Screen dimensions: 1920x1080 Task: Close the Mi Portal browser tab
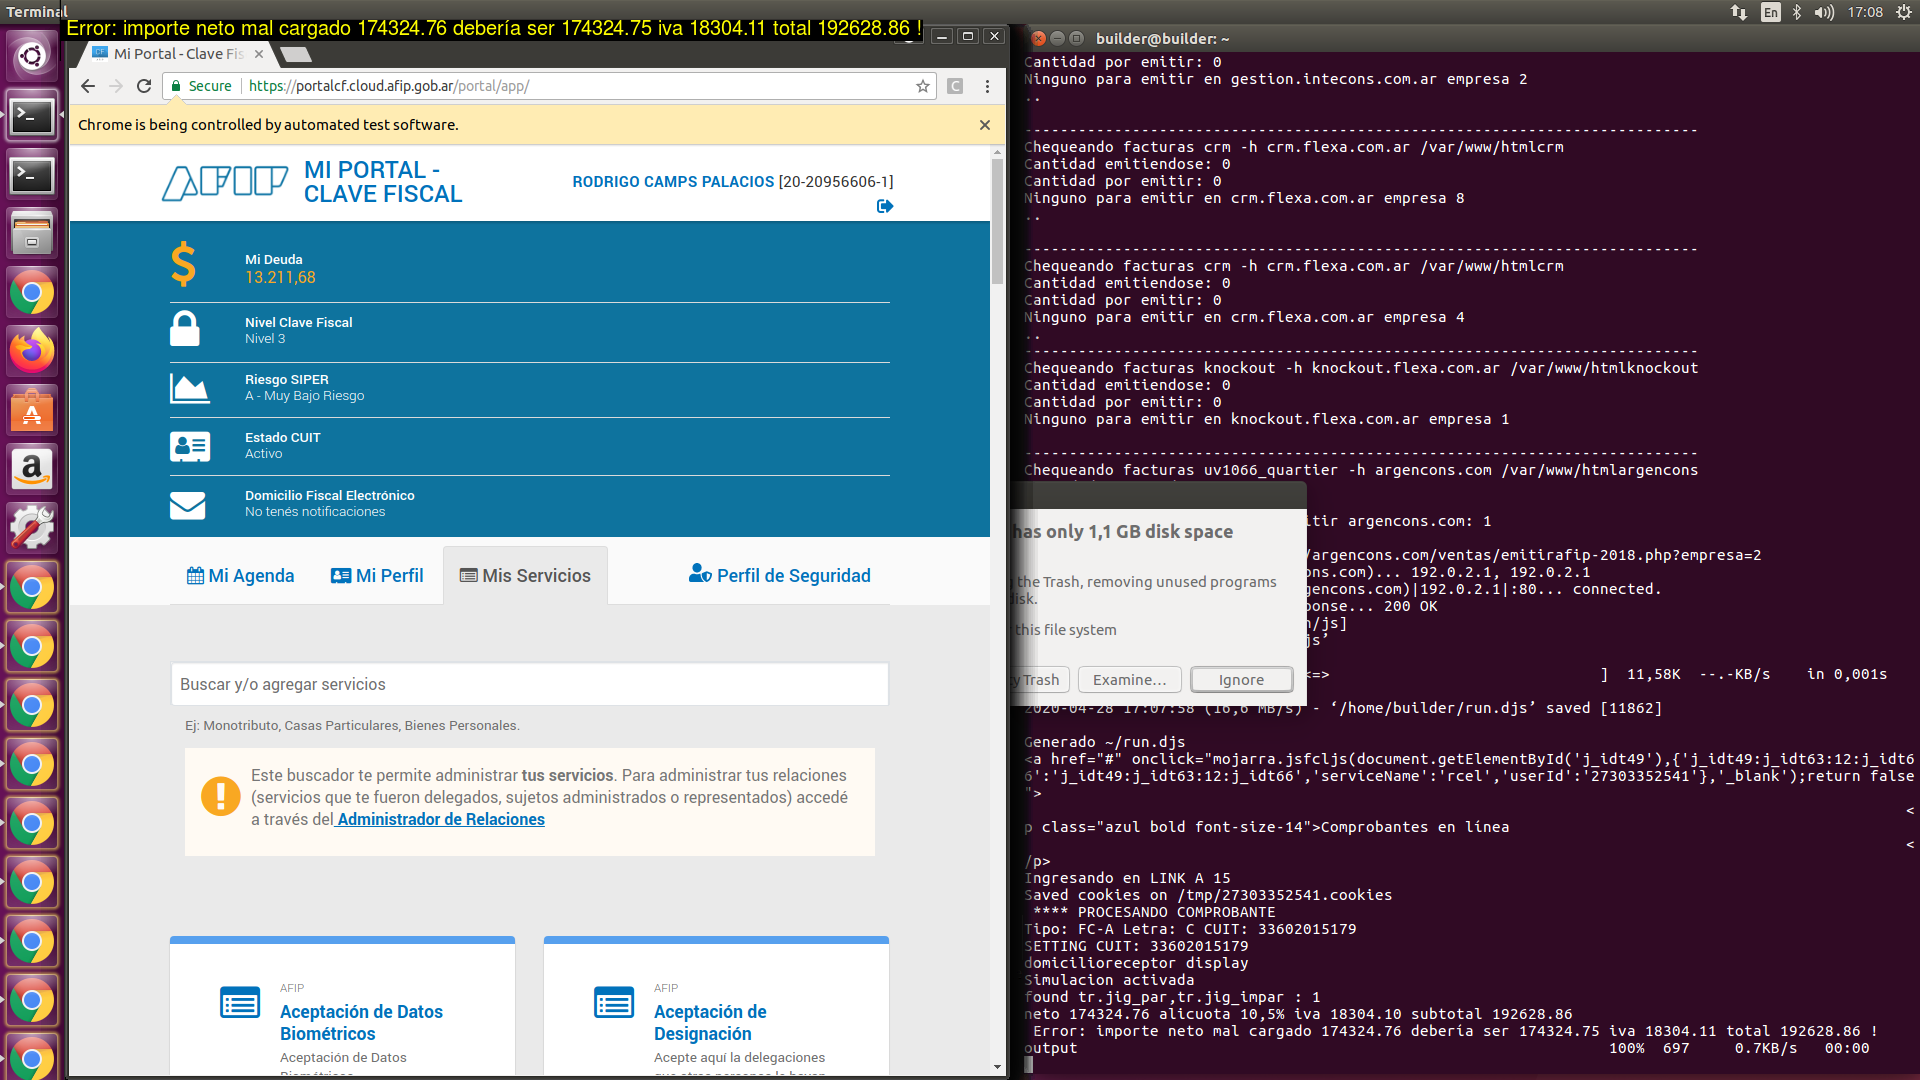pos(259,54)
